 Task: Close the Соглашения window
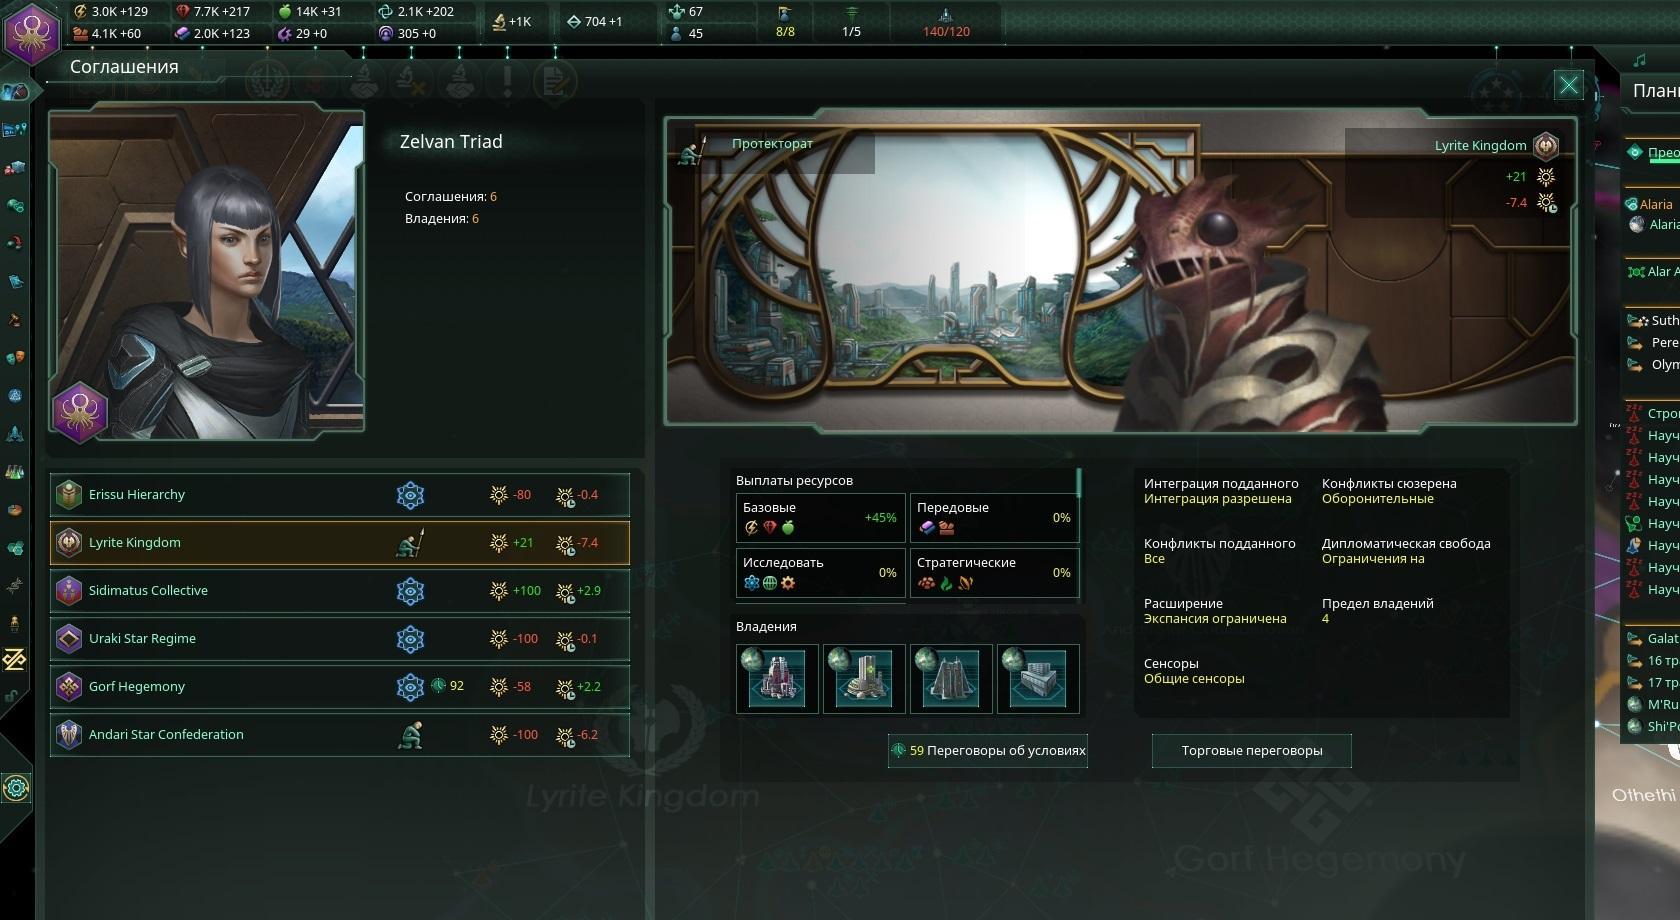click(x=1569, y=86)
